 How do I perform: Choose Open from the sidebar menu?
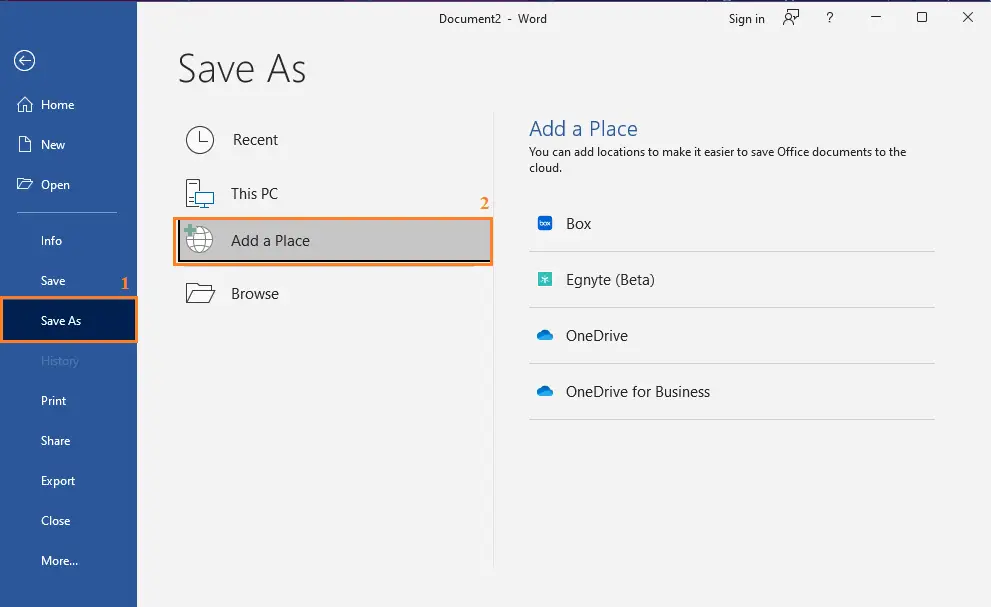tap(68, 184)
